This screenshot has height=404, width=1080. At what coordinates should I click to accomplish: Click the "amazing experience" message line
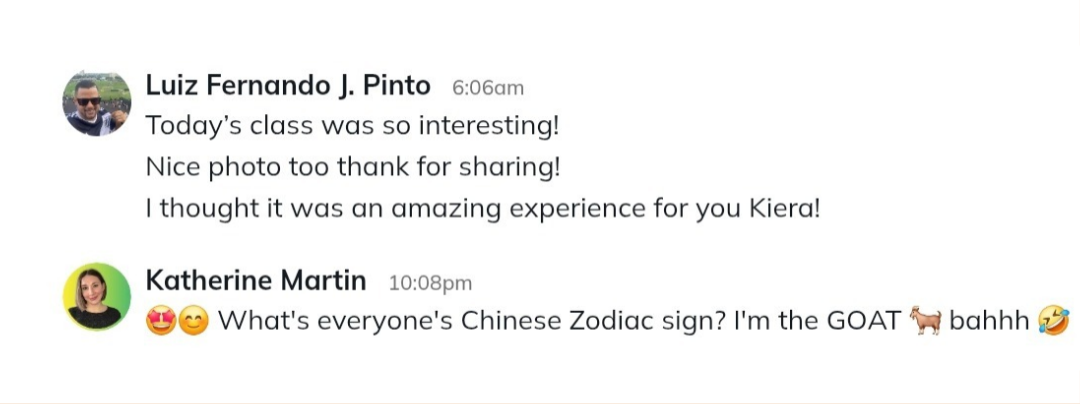[x=482, y=210]
